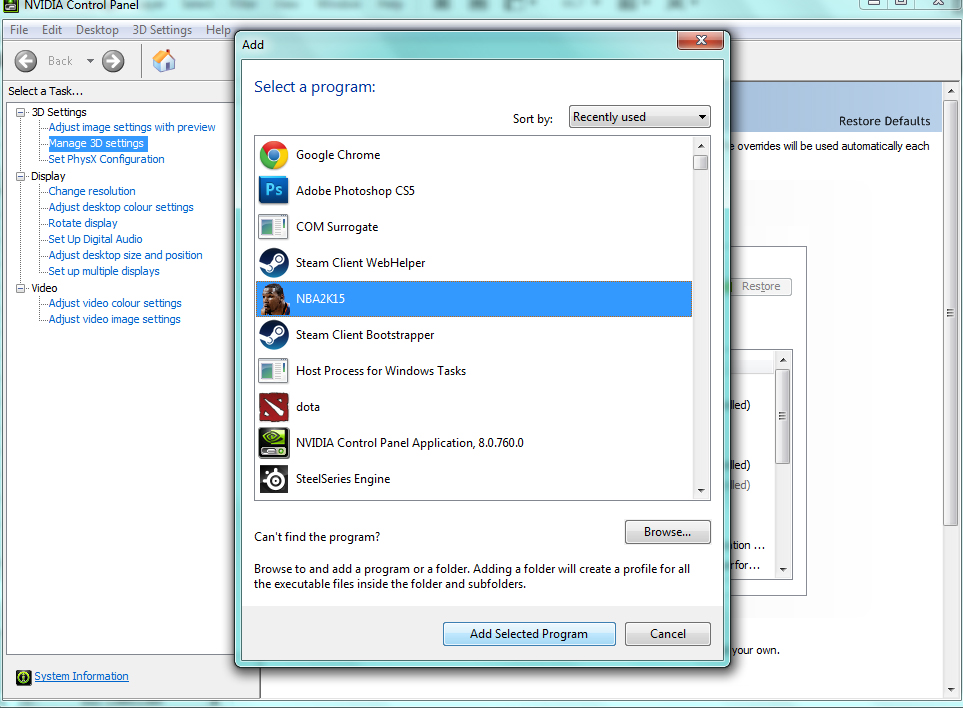Click the red dota icon
The image size is (963, 708).
[274, 407]
